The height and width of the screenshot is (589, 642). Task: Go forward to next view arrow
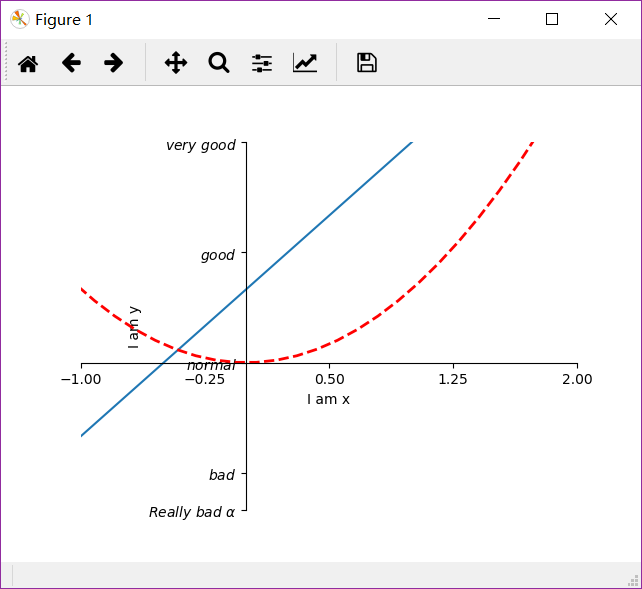point(113,63)
